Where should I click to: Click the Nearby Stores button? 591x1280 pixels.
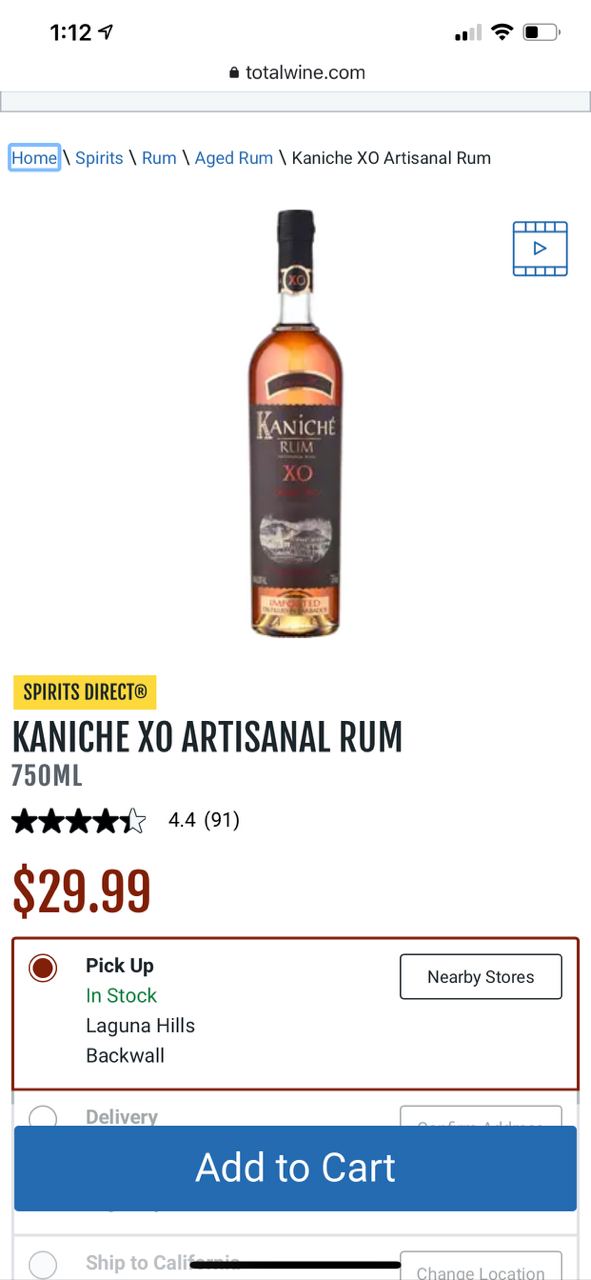click(x=481, y=977)
